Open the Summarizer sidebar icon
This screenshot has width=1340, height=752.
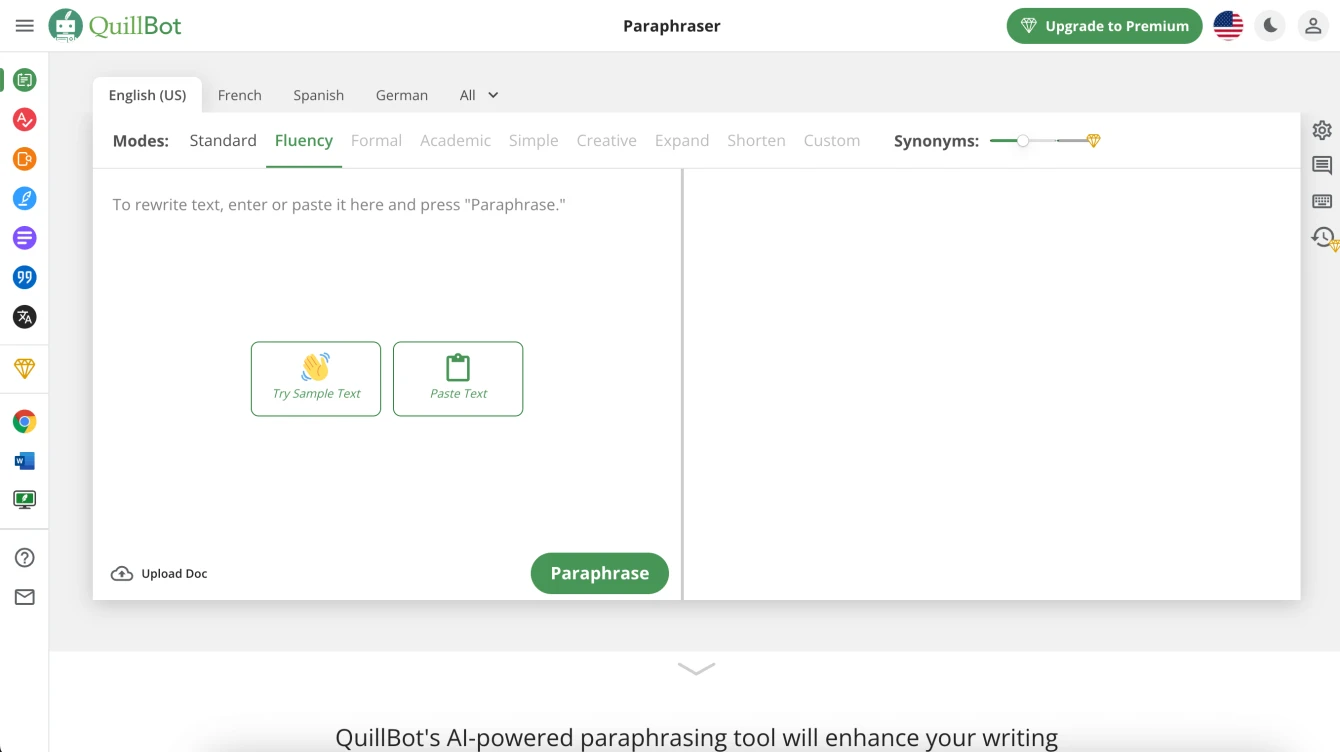[x=25, y=238]
